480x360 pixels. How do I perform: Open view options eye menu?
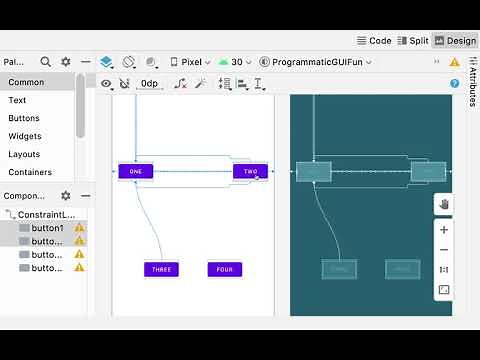(x=107, y=84)
